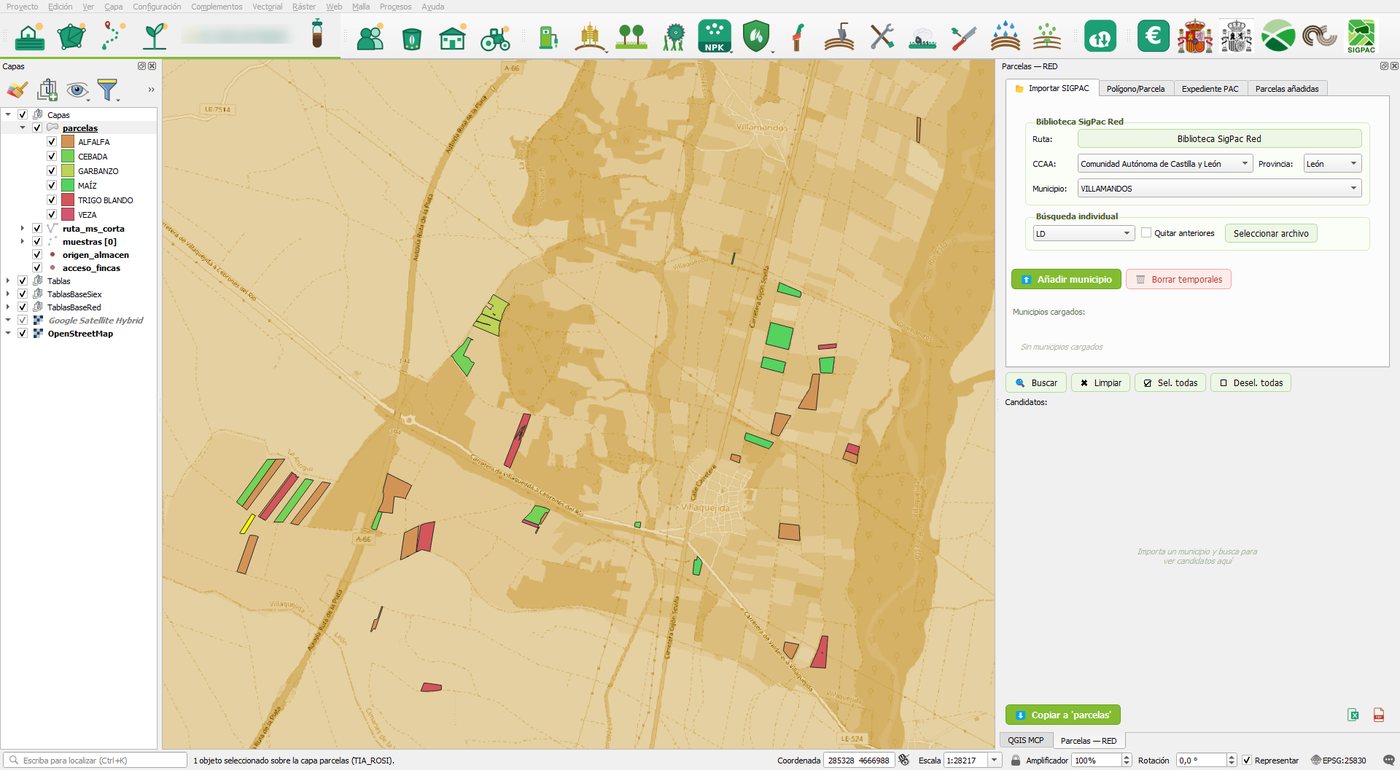Click the SIGPAC toolbar icon
Image resolution: width=1400 pixels, height=770 pixels.
[1361, 37]
